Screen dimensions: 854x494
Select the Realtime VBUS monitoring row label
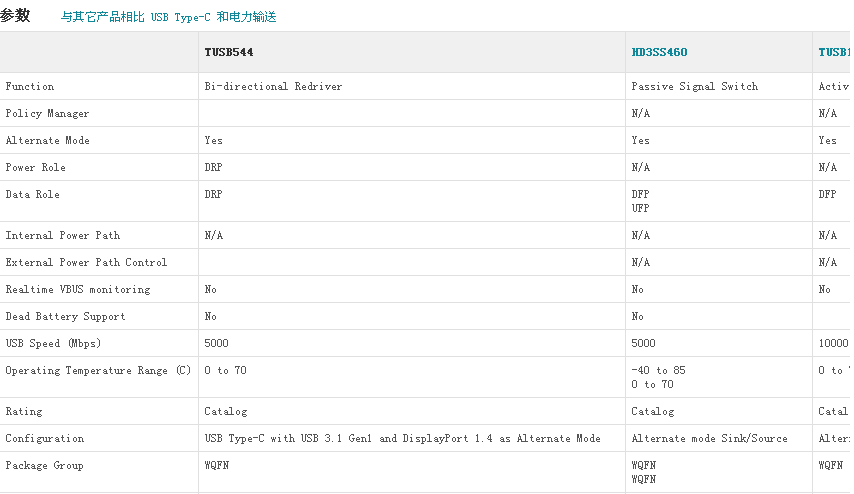[x=78, y=290]
